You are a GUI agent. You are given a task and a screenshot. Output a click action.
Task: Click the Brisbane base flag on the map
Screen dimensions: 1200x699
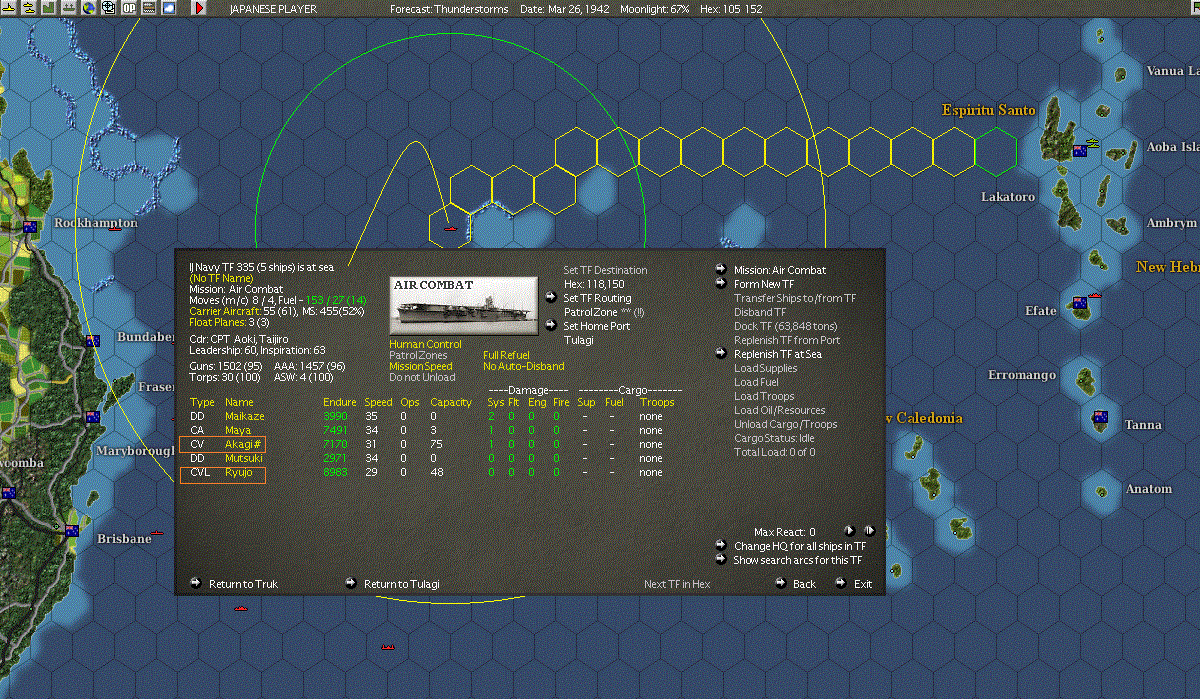pyautogui.click(x=72, y=531)
